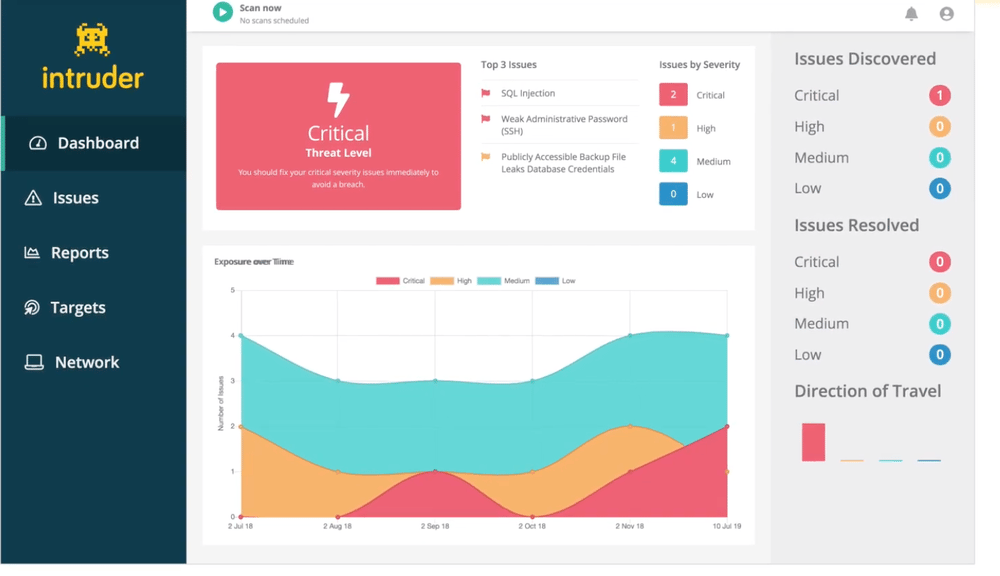Click the 'Issues Discovered' heading
This screenshot has width=1000, height=576.
click(865, 59)
